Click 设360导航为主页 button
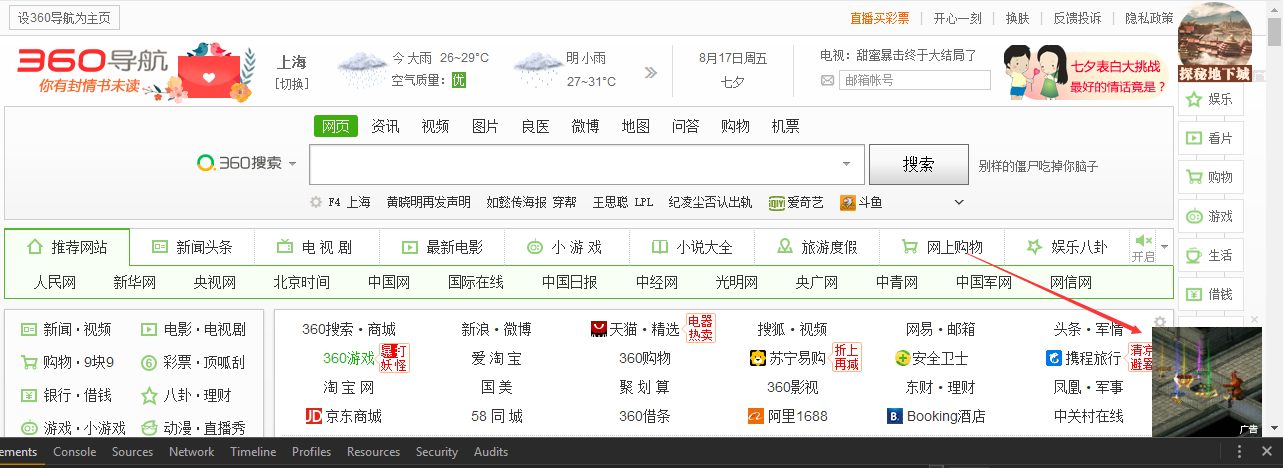 [x=66, y=17]
